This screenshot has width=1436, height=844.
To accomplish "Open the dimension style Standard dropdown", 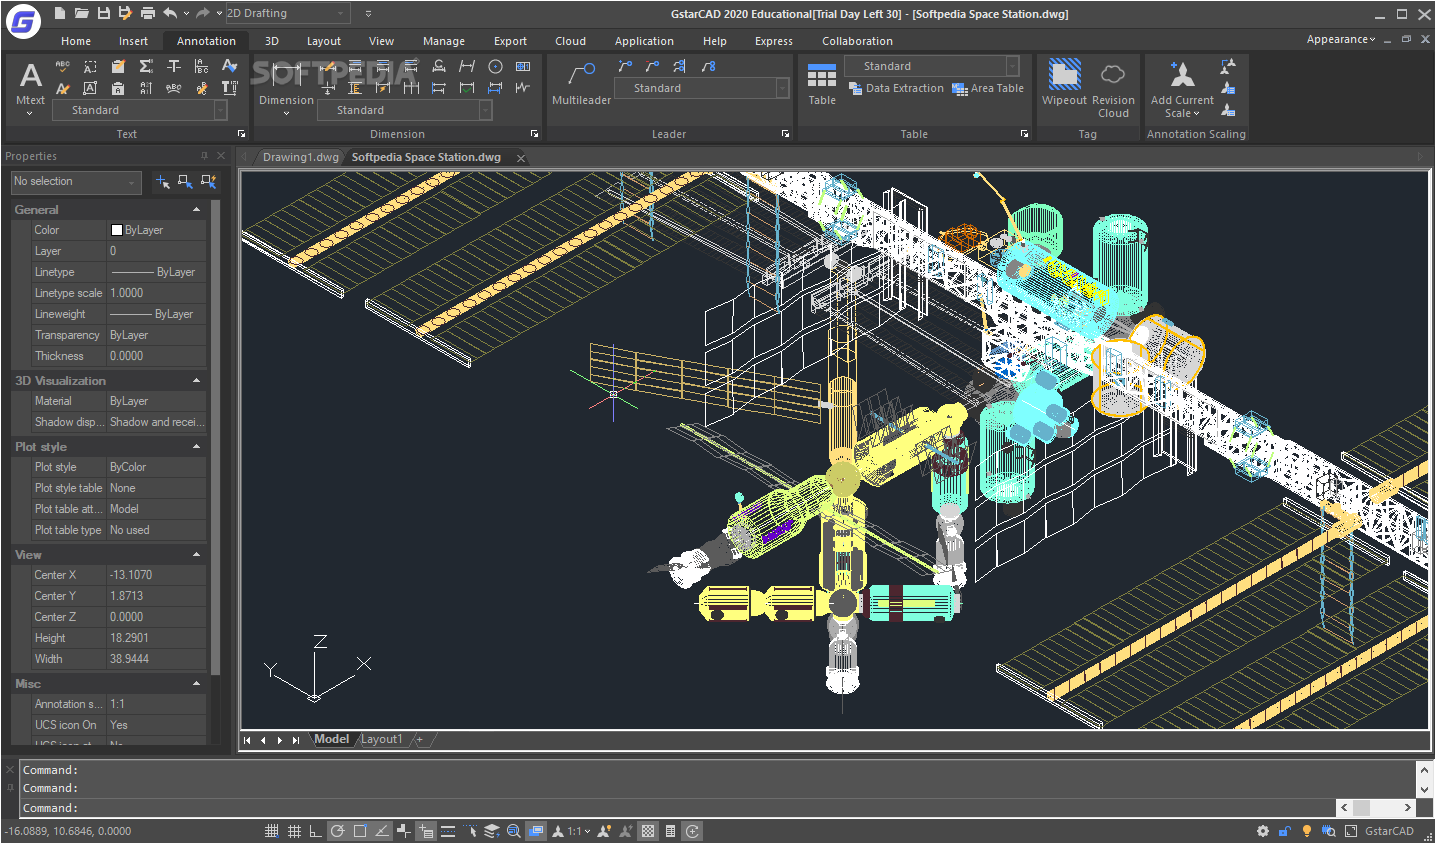I will [404, 110].
